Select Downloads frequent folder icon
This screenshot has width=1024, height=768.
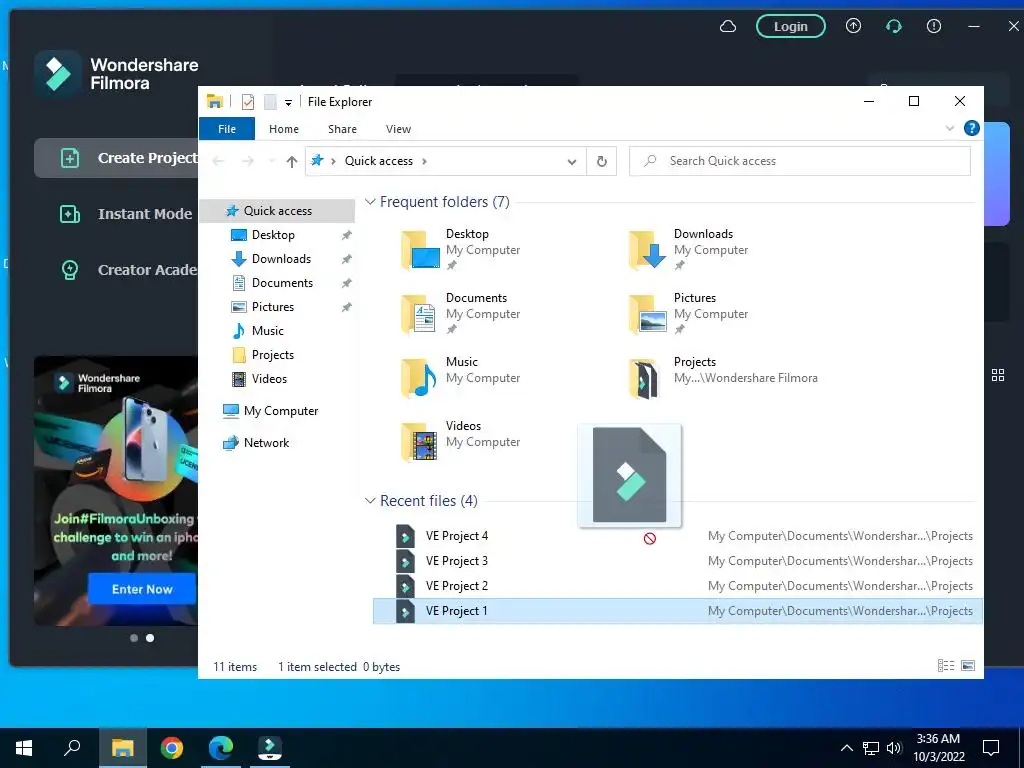coord(648,249)
